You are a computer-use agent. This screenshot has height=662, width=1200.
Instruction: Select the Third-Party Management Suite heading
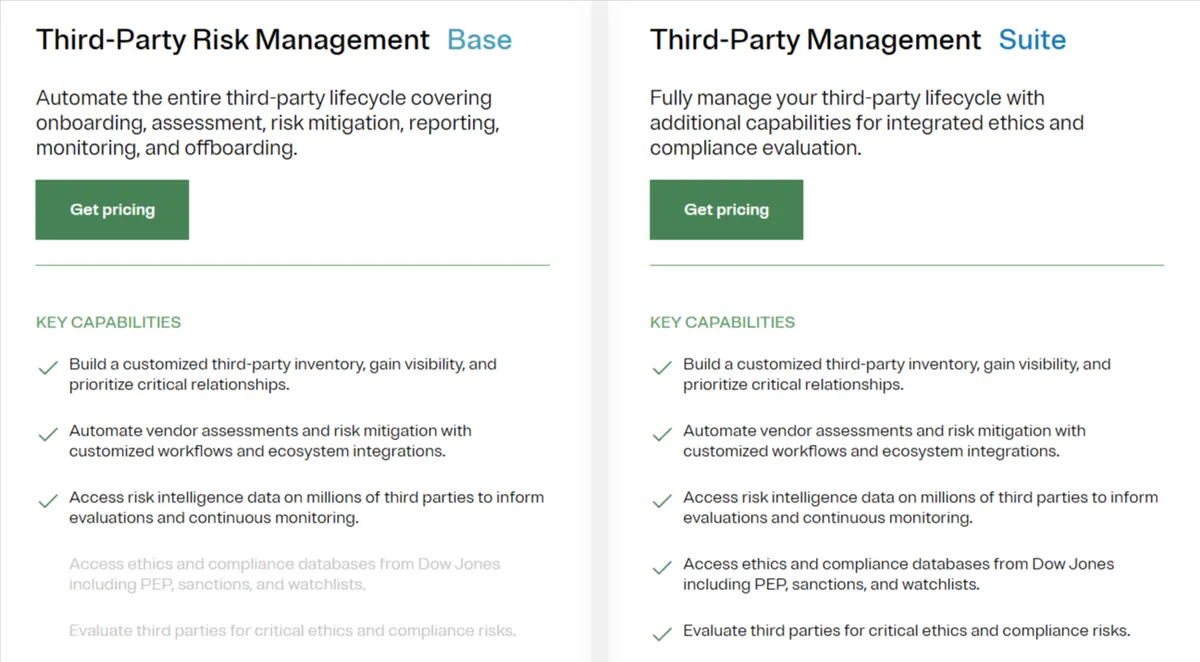click(858, 40)
